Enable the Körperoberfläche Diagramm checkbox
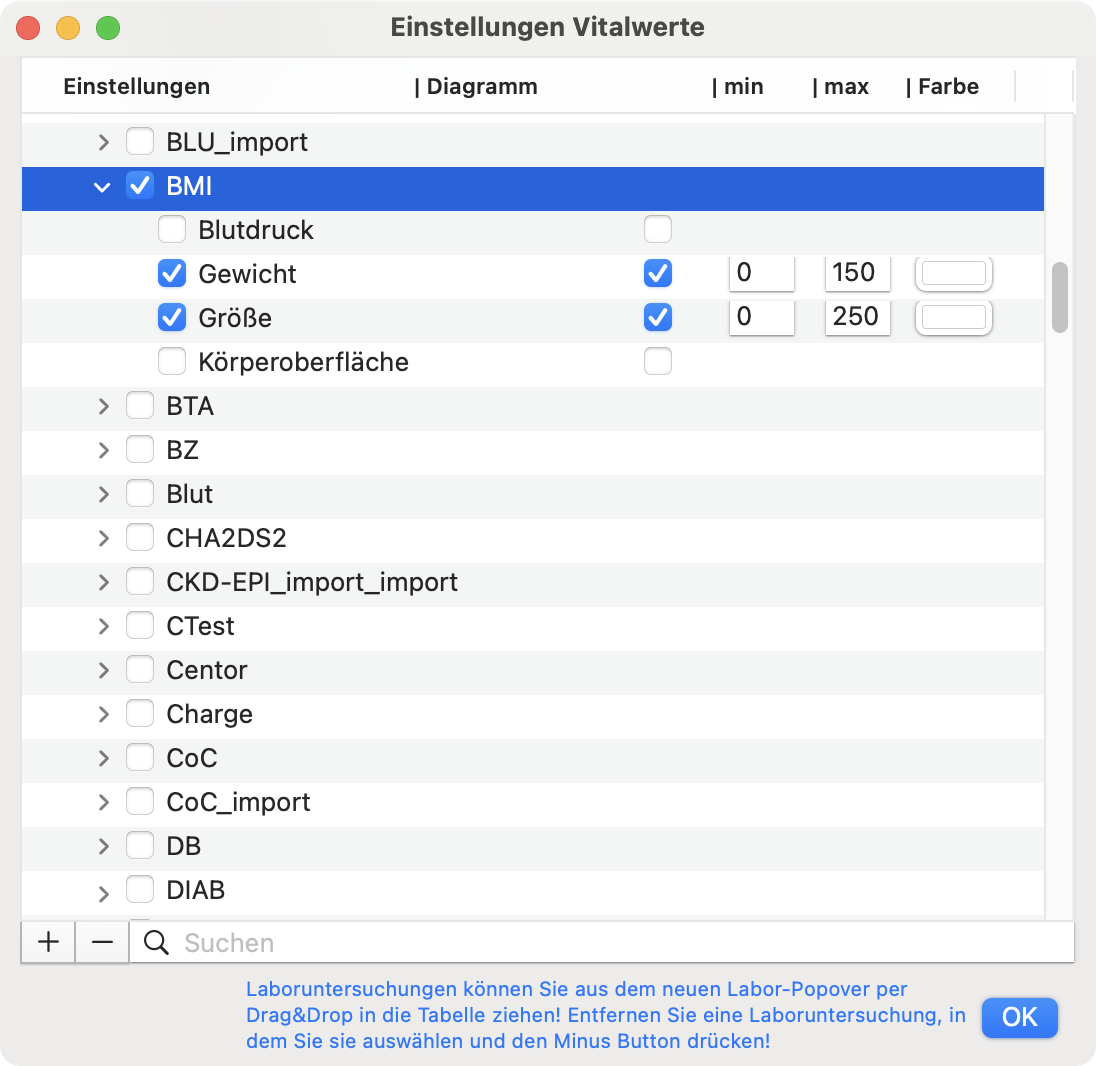 pyautogui.click(x=658, y=361)
